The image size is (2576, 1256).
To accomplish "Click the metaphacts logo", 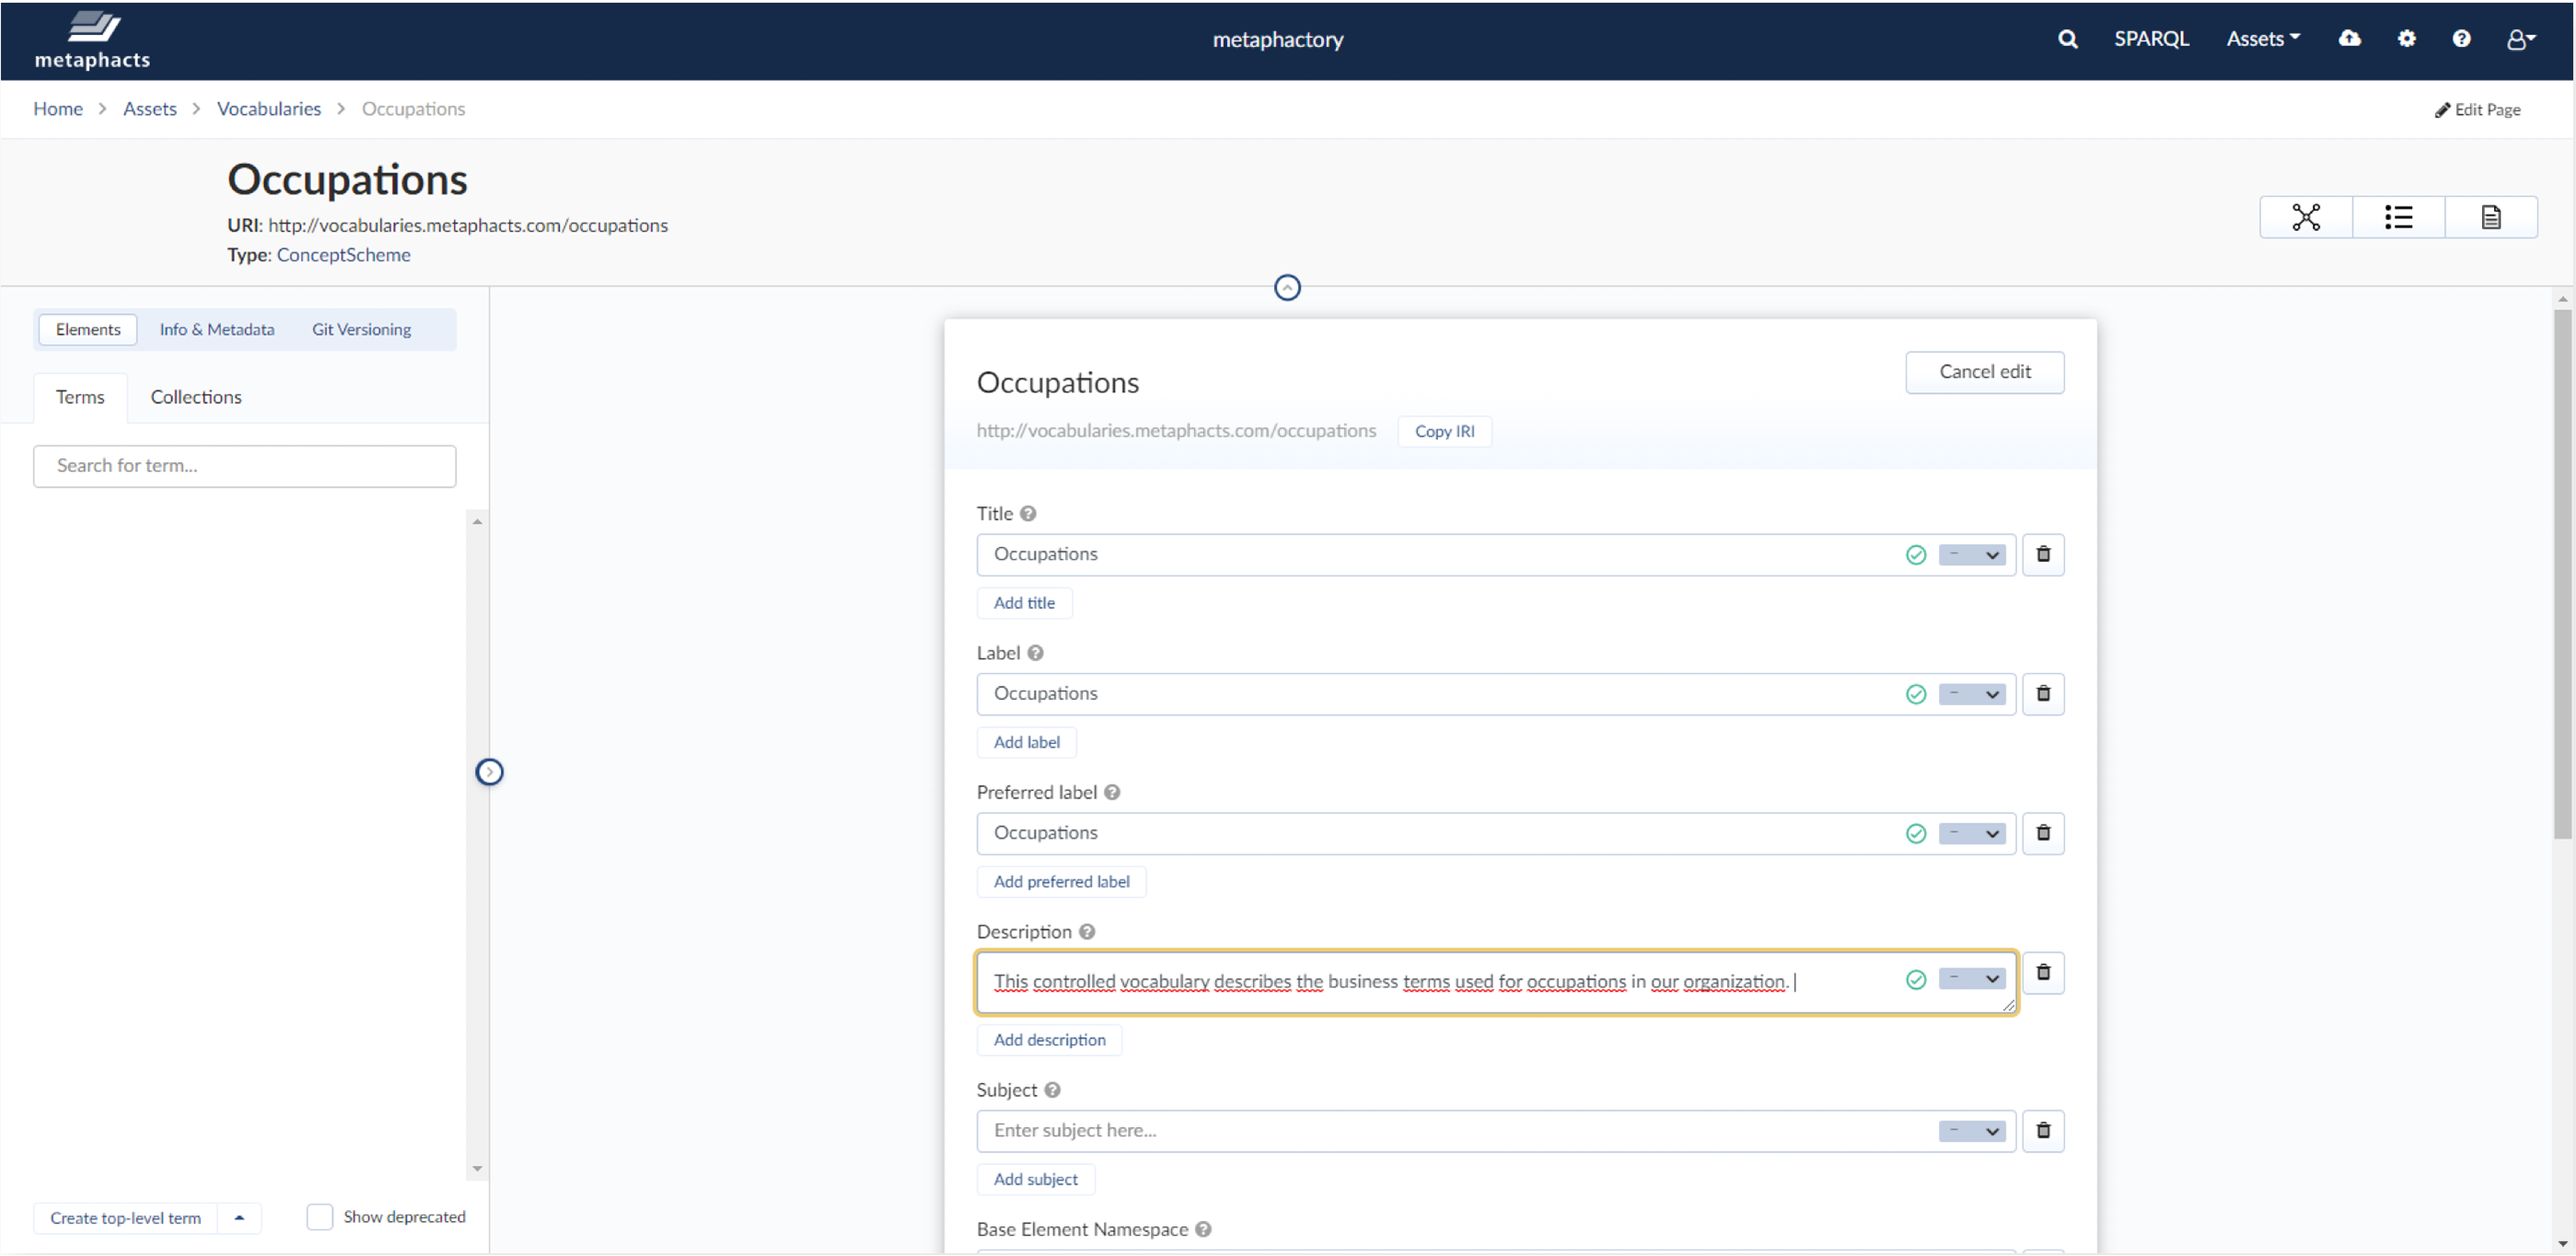I will tap(92, 40).
